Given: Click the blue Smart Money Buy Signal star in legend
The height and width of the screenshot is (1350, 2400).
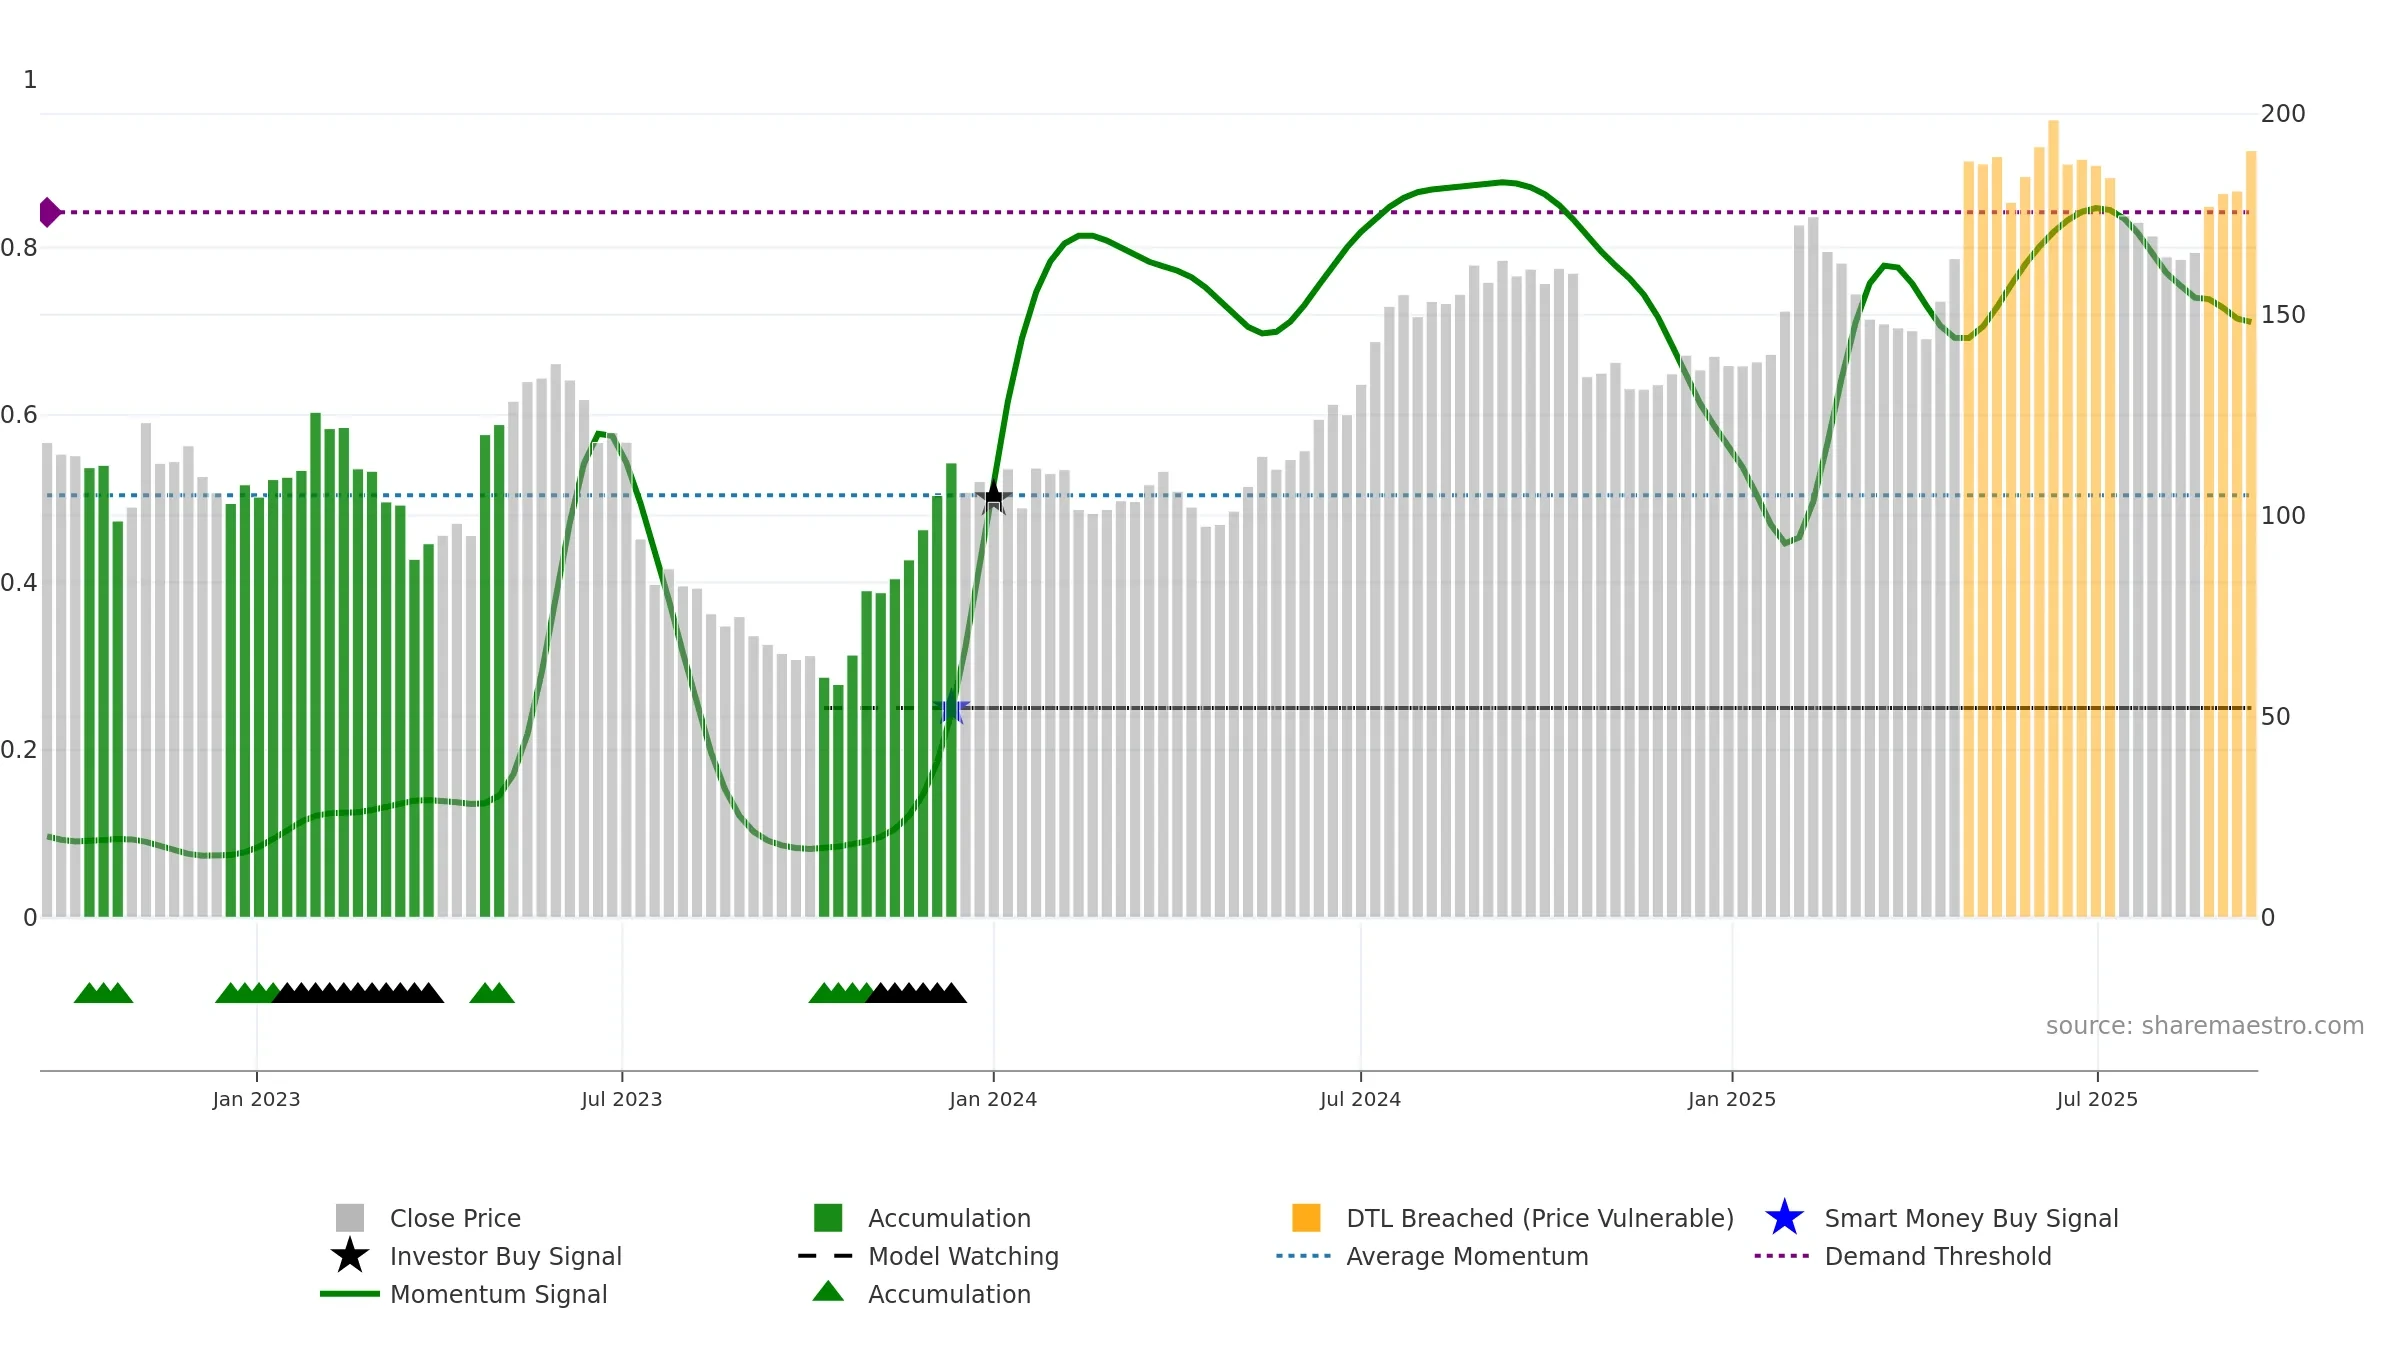Looking at the screenshot, I should 1784,1217.
